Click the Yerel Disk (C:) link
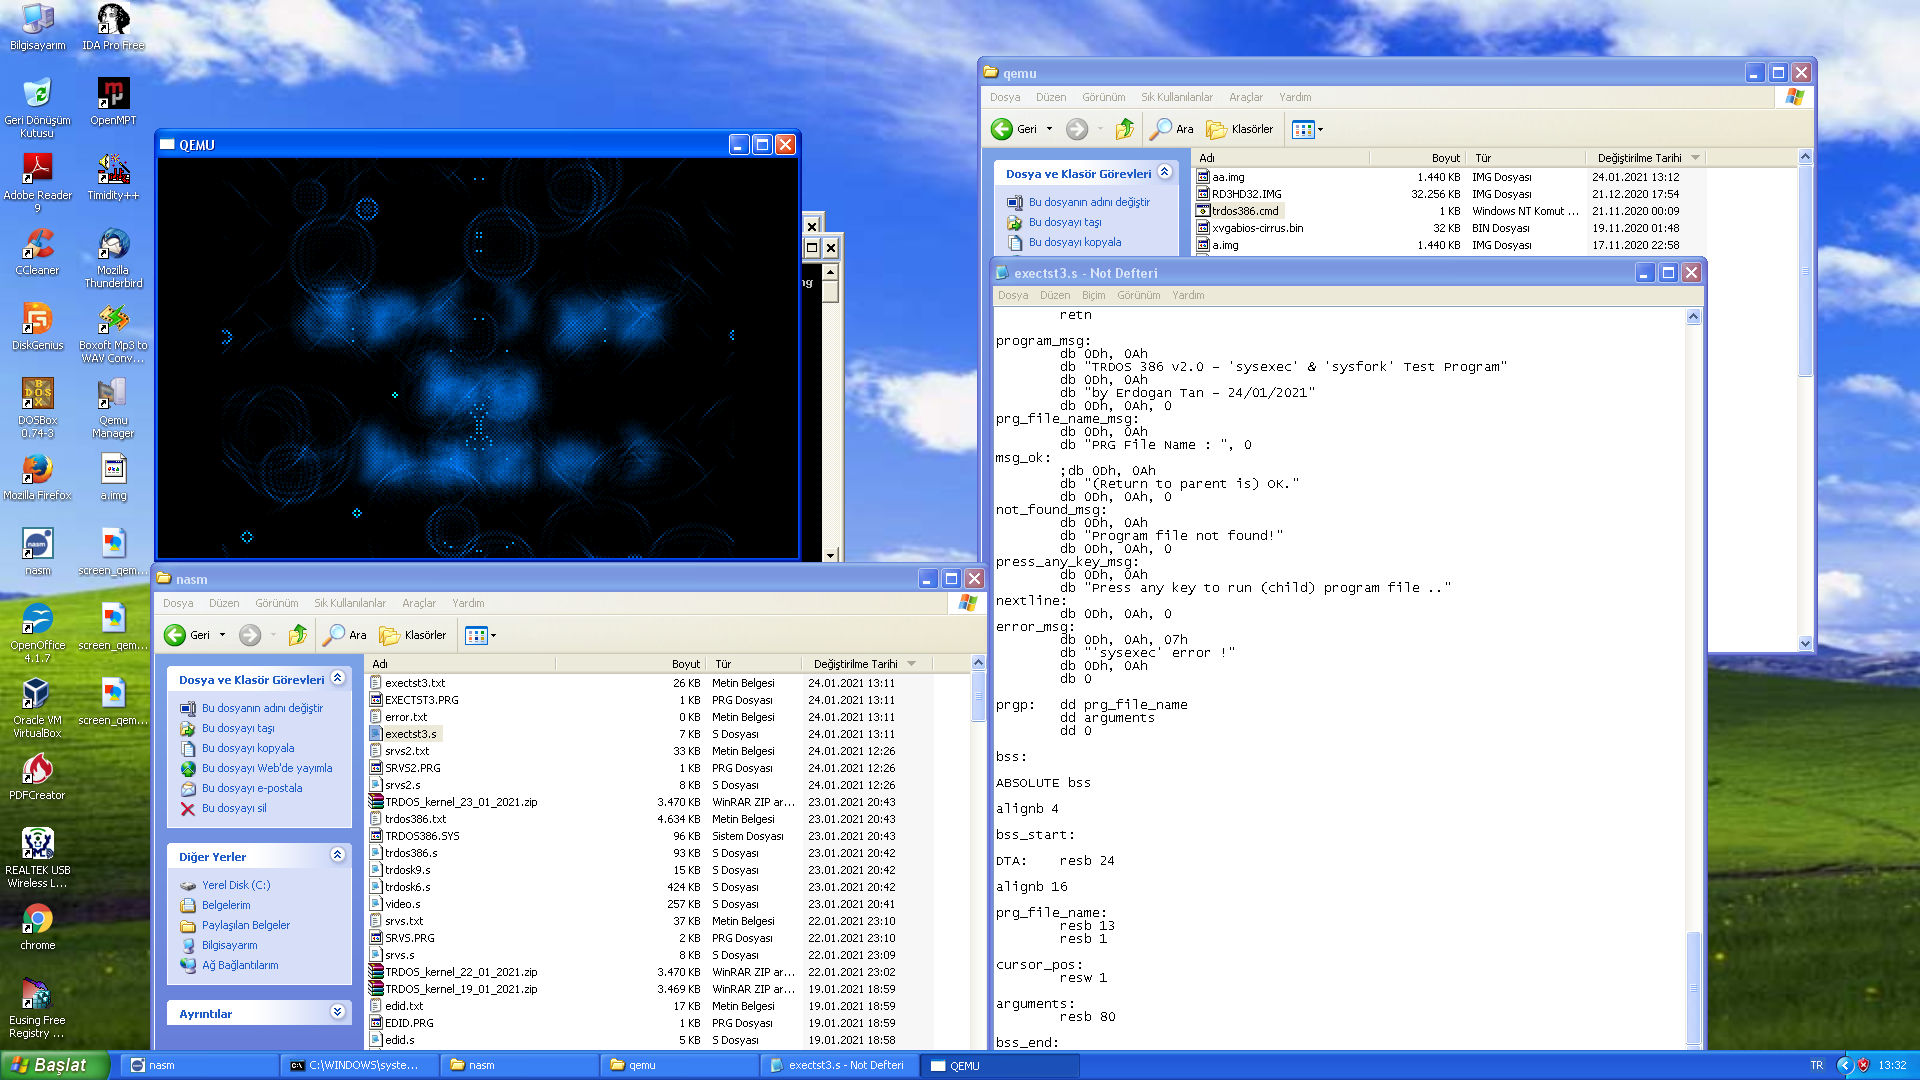Viewport: 1920px width, 1080px height. coord(236,885)
